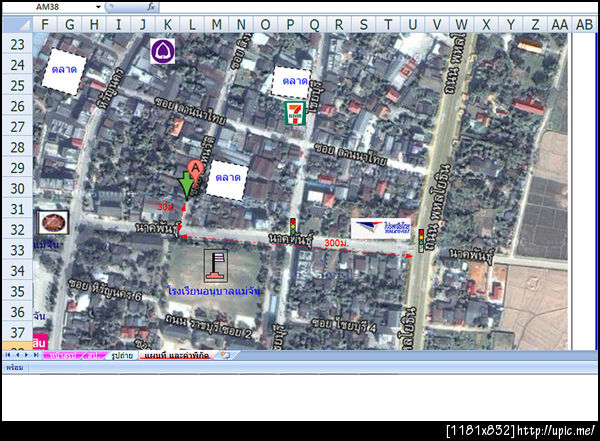This screenshot has height=441, width=600.
Task: Click the formula bar input area
Action: (377, 7)
